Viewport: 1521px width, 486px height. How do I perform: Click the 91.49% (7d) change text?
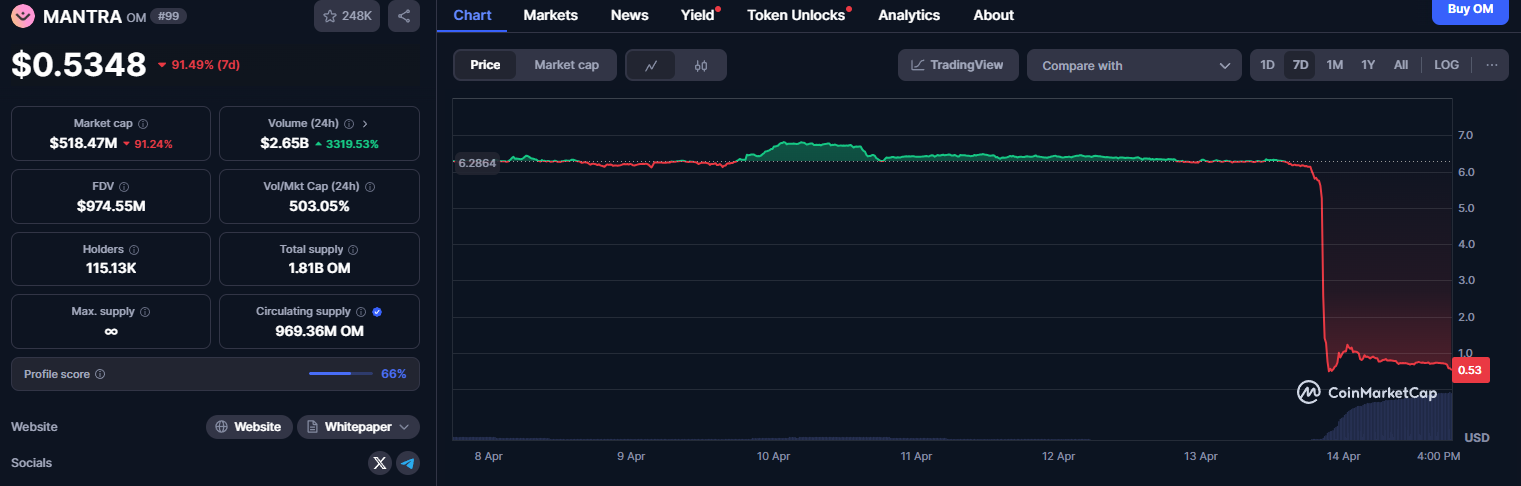tap(205, 65)
